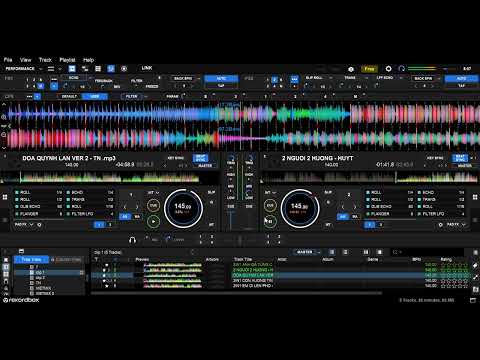Select deck 2 pad bank 1
Image resolution: width=480 pixels, height=360 pixels.
tap(370, 225)
